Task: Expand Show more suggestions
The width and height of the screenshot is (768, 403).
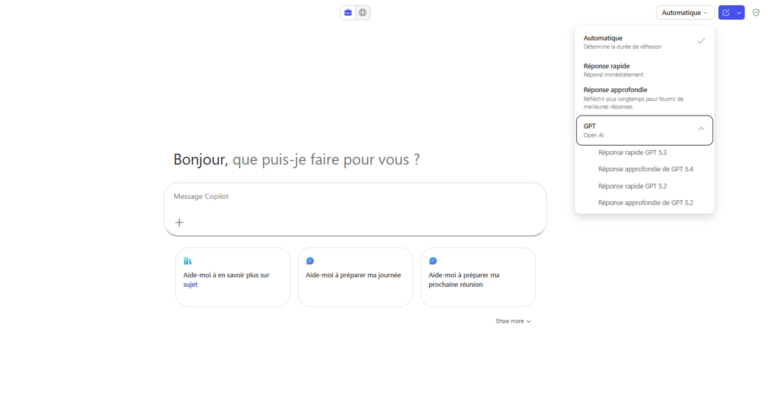Action: click(513, 321)
